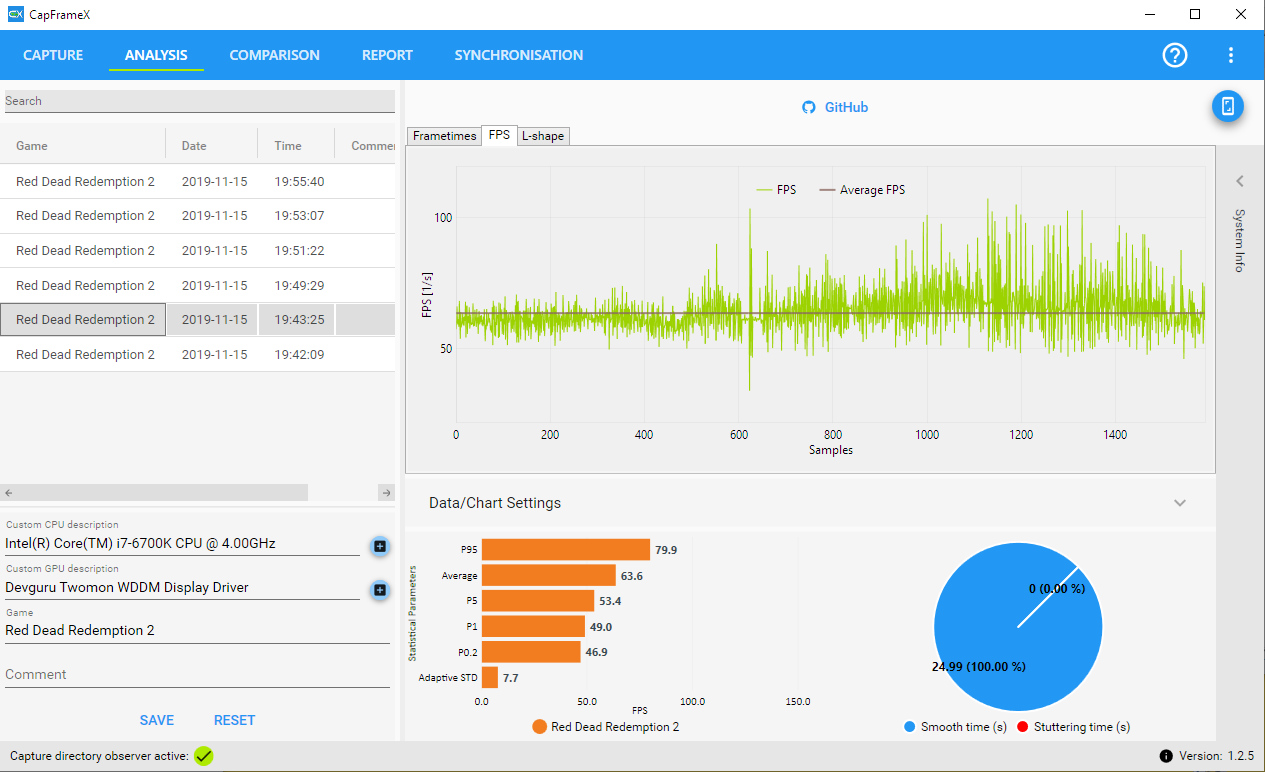The image size is (1265, 772).
Task: Select the record captured at 19:51:22
Action: (x=198, y=251)
